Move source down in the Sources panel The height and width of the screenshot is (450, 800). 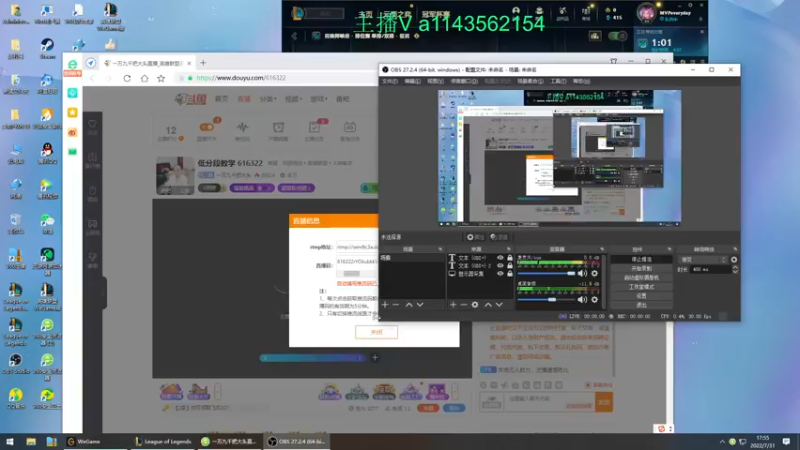pos(499,305)
